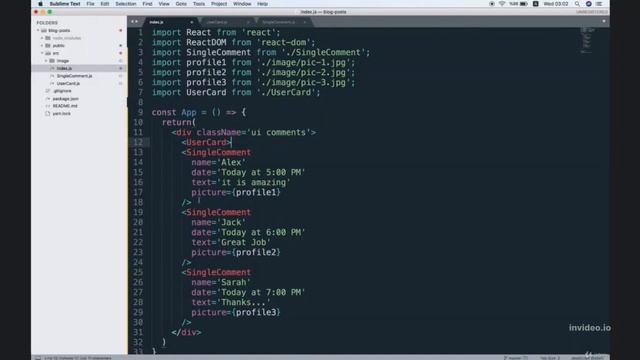Click line number 12 in gutter
The width and height of the screenshot is (640, 360).
click(138, 142)
